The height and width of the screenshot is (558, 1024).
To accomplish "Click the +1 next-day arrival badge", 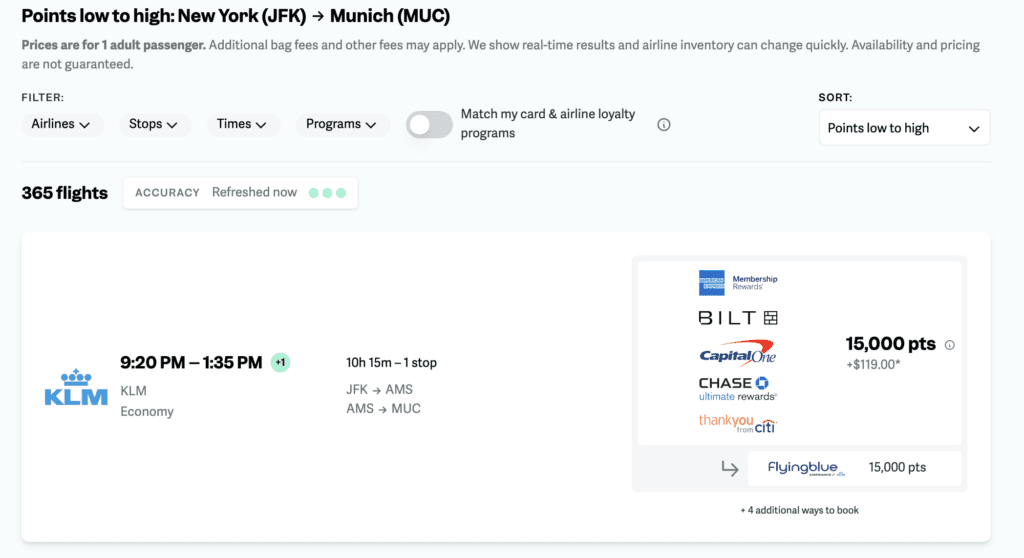I will coord(280,362).
